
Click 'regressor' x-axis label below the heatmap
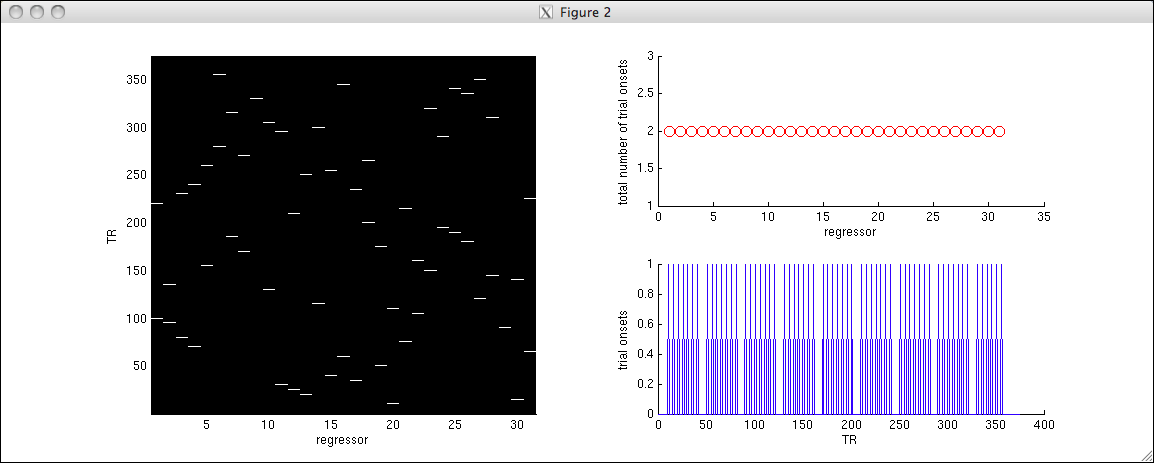[342, 439]
